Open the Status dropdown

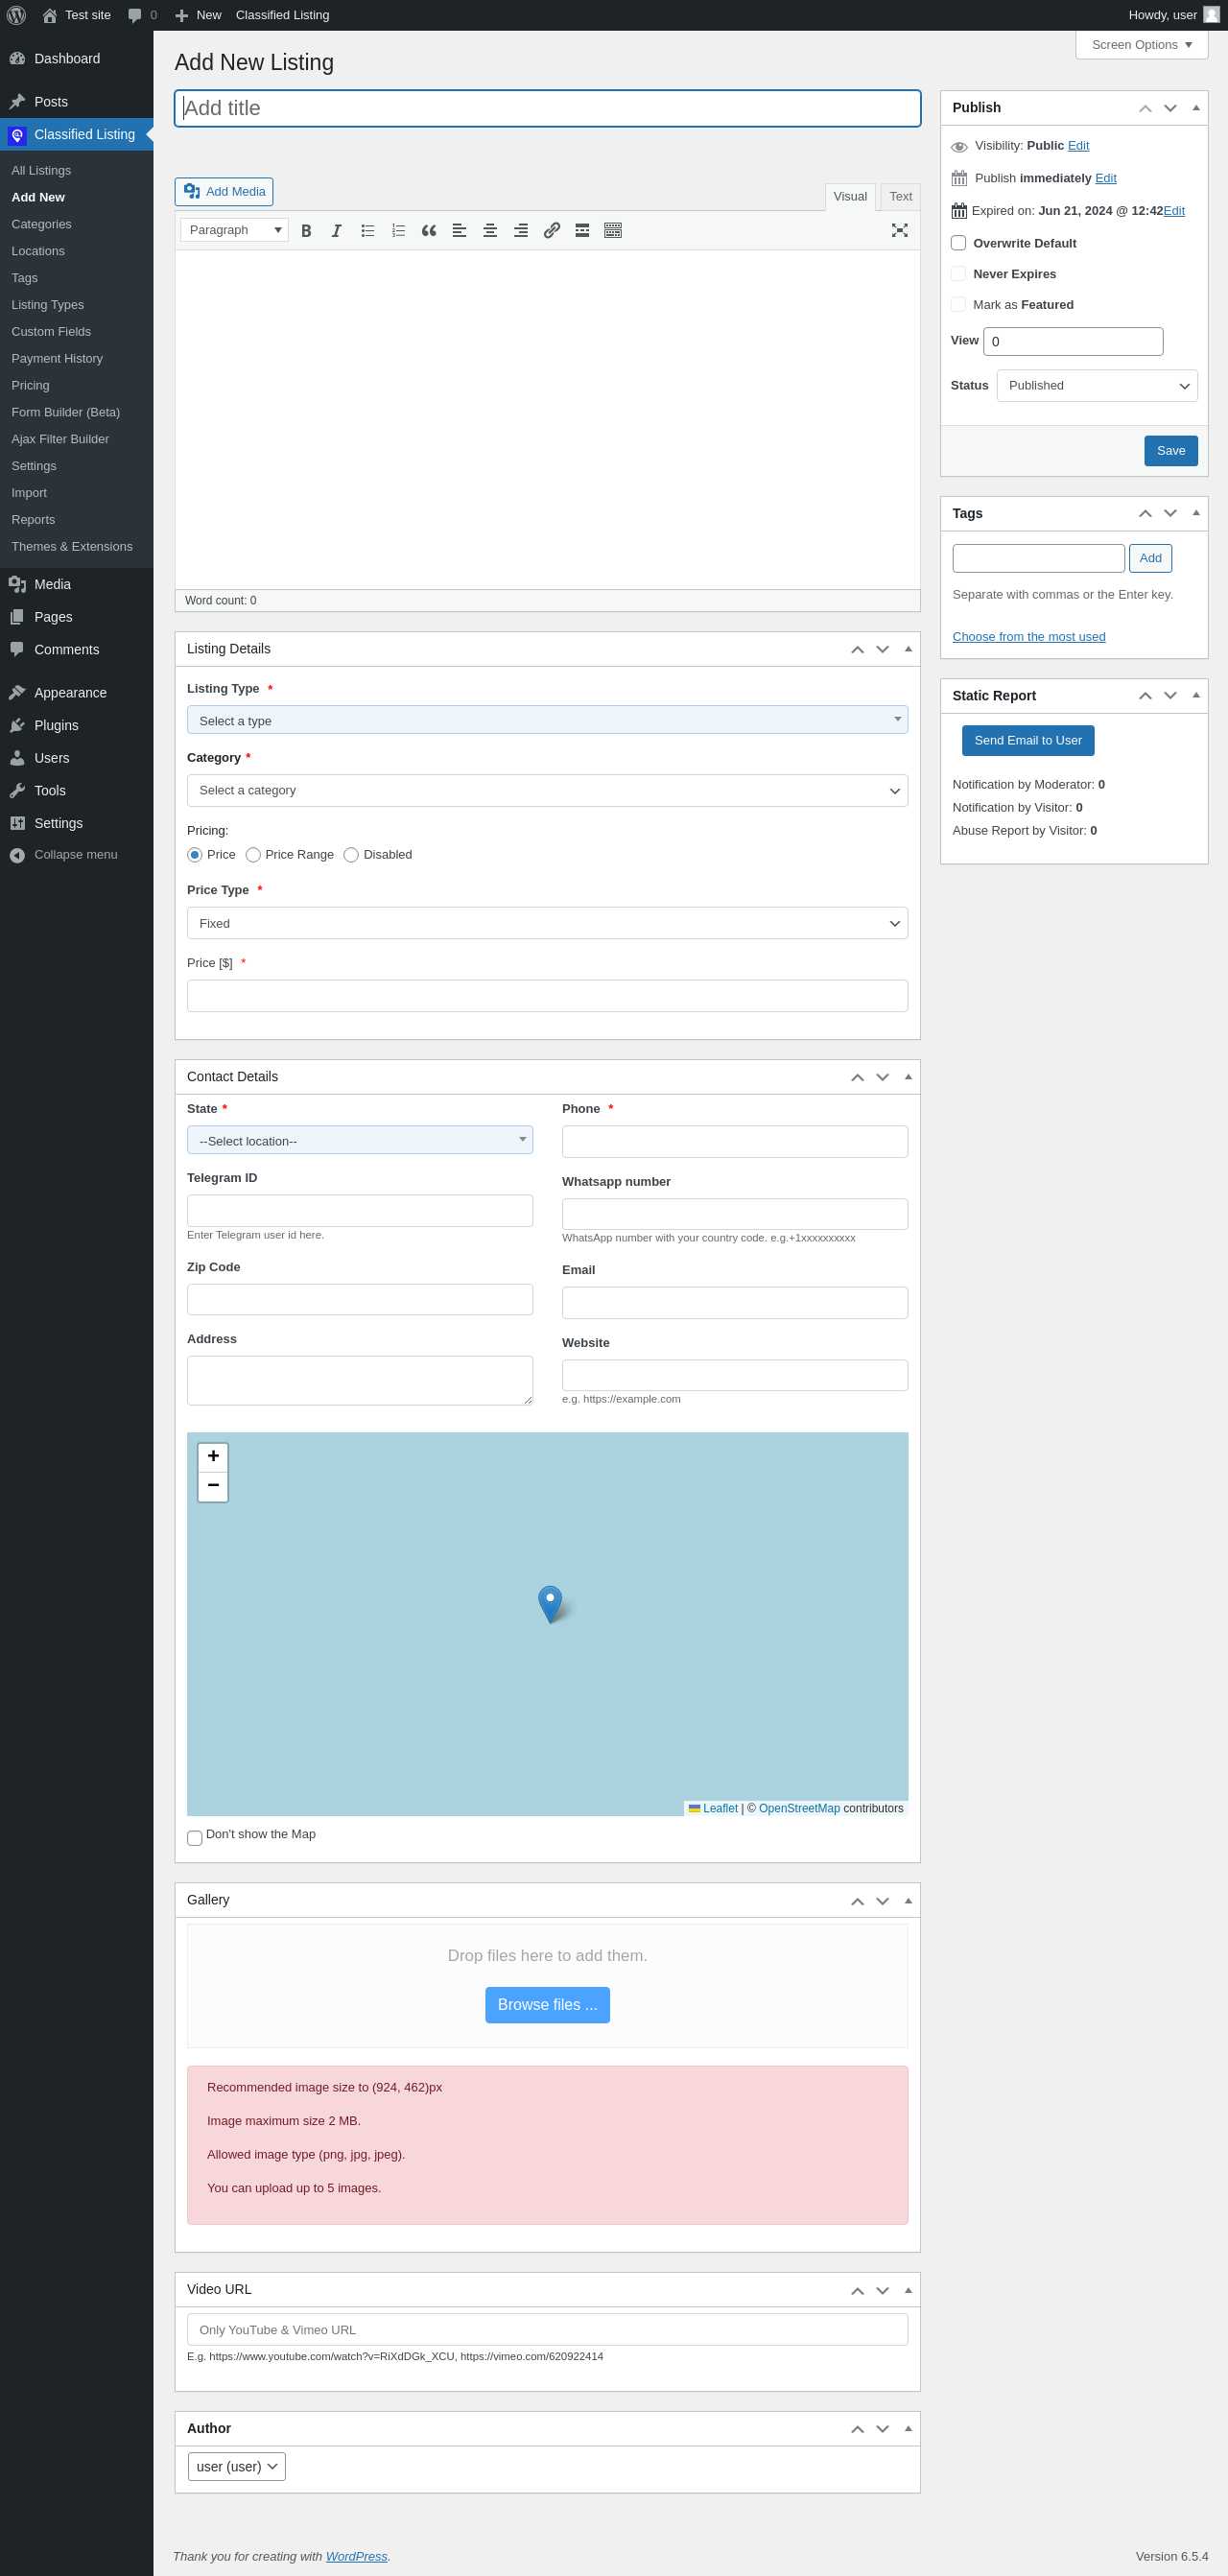1097,386
